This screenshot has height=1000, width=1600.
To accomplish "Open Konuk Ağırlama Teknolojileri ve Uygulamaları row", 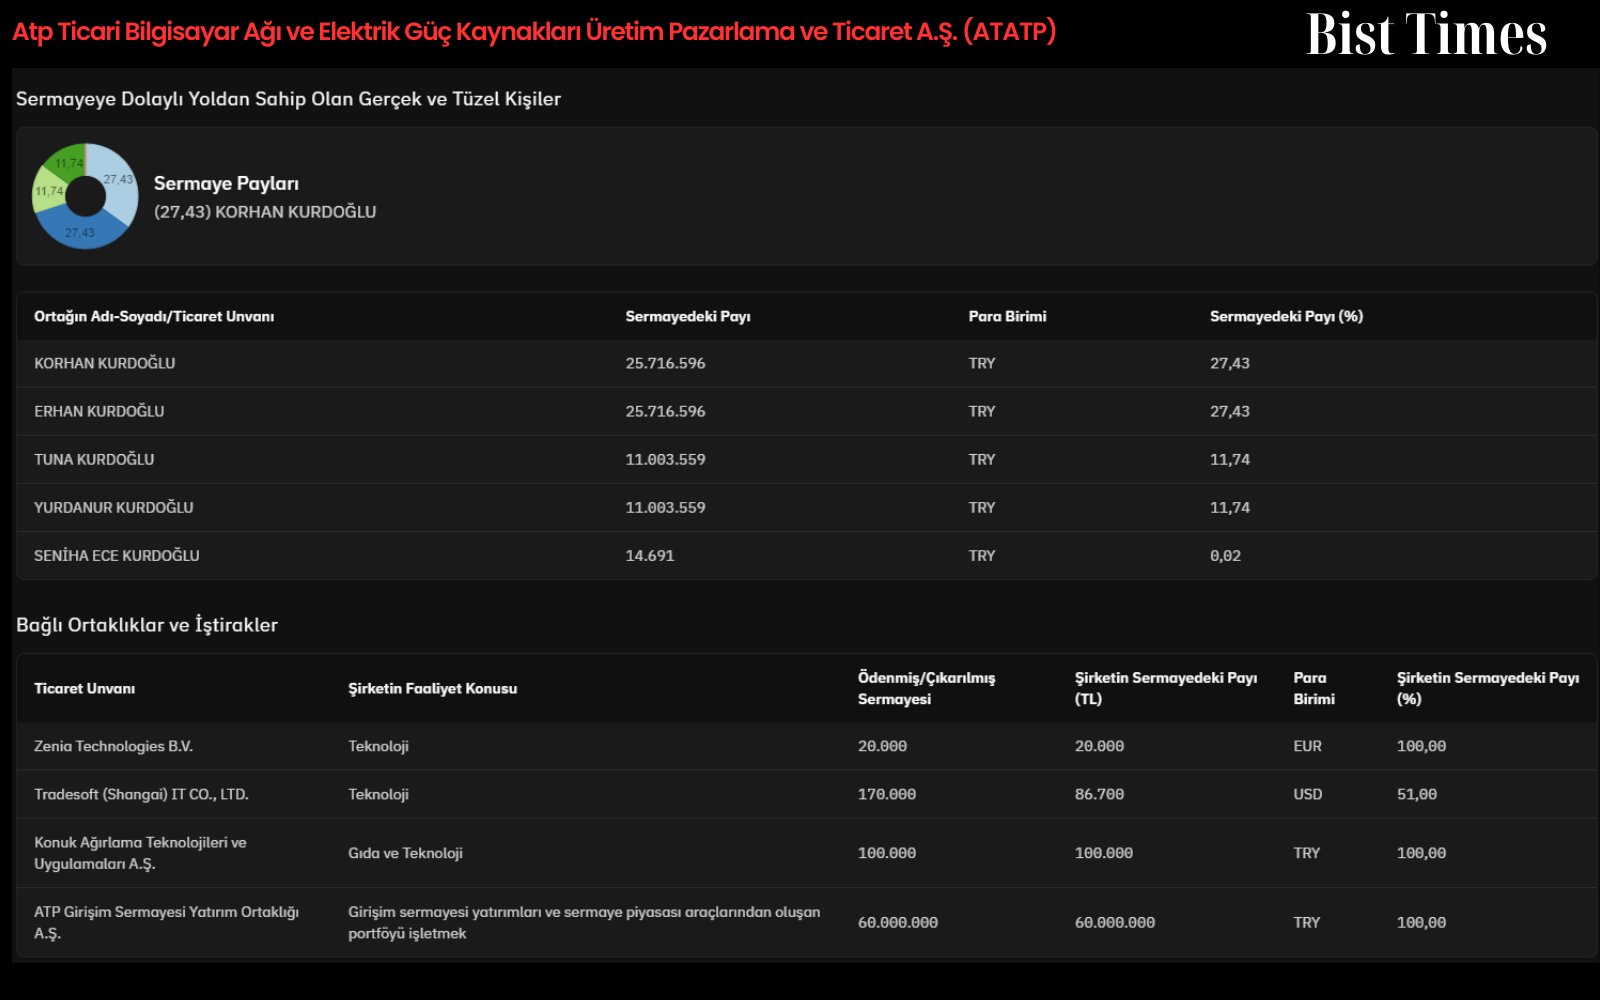I will 806,853.
